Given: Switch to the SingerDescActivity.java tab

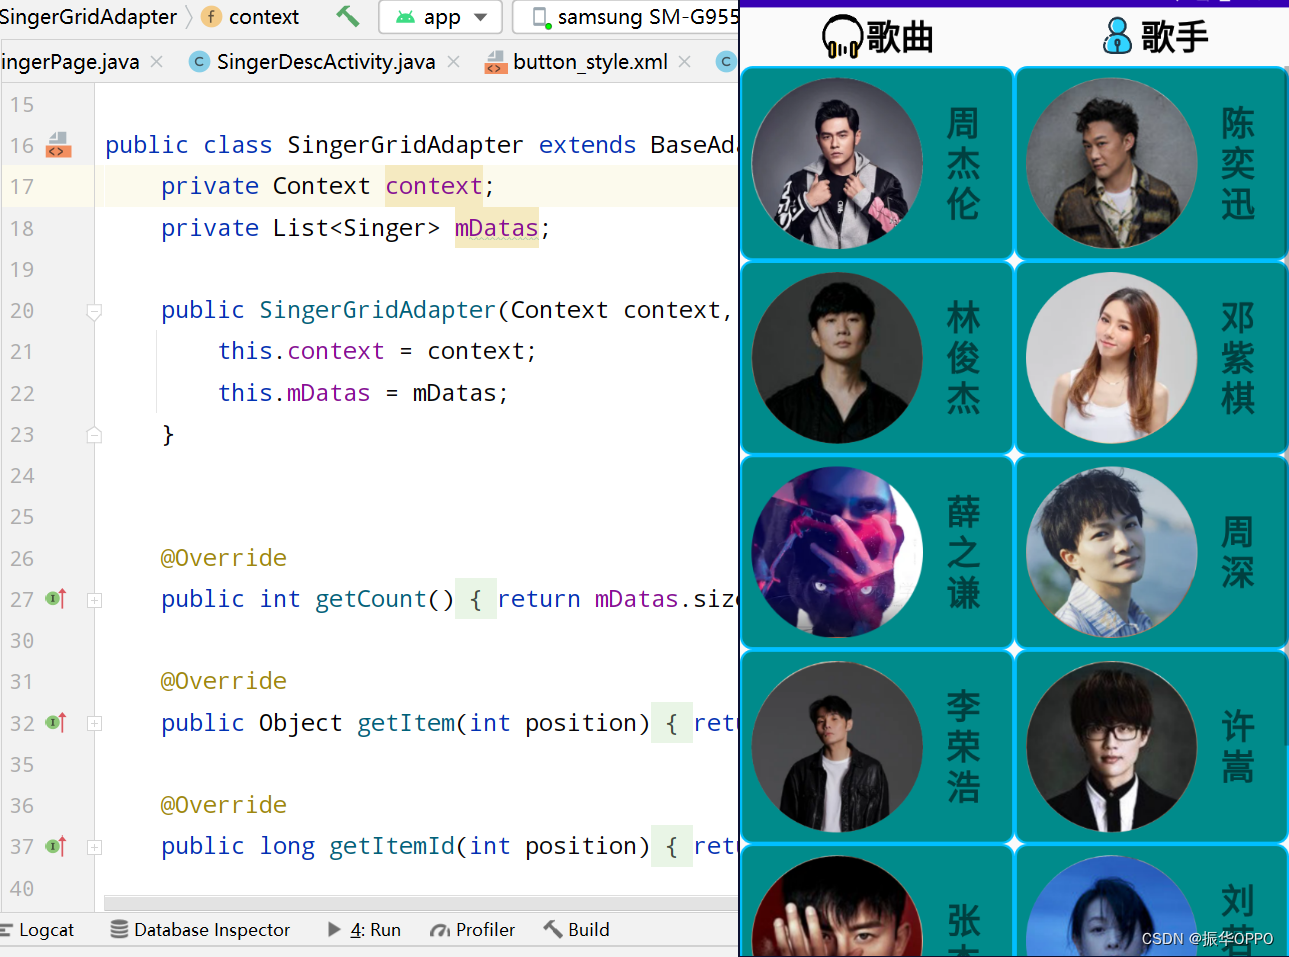Looking at the screenshot, I should (x=326, y=62).
